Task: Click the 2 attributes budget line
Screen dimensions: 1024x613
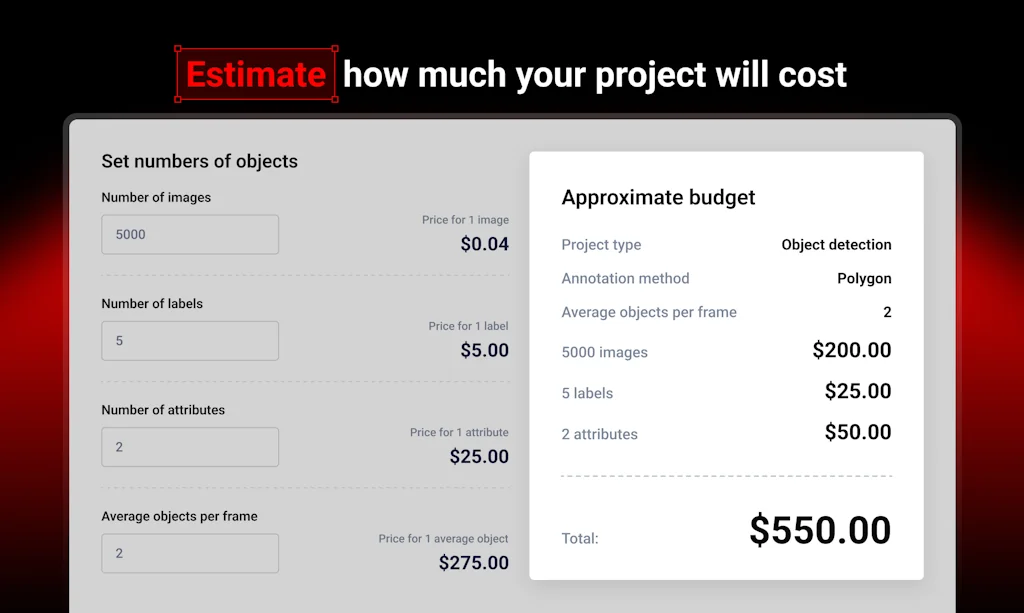Action: pos(600,434)
